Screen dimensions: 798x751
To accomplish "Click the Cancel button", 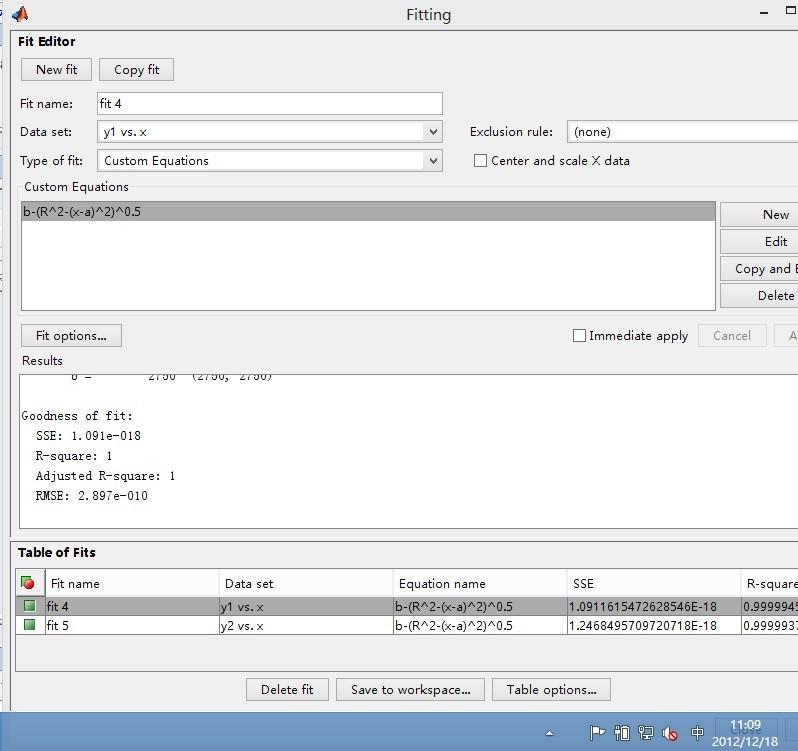I will click(732, 336).
